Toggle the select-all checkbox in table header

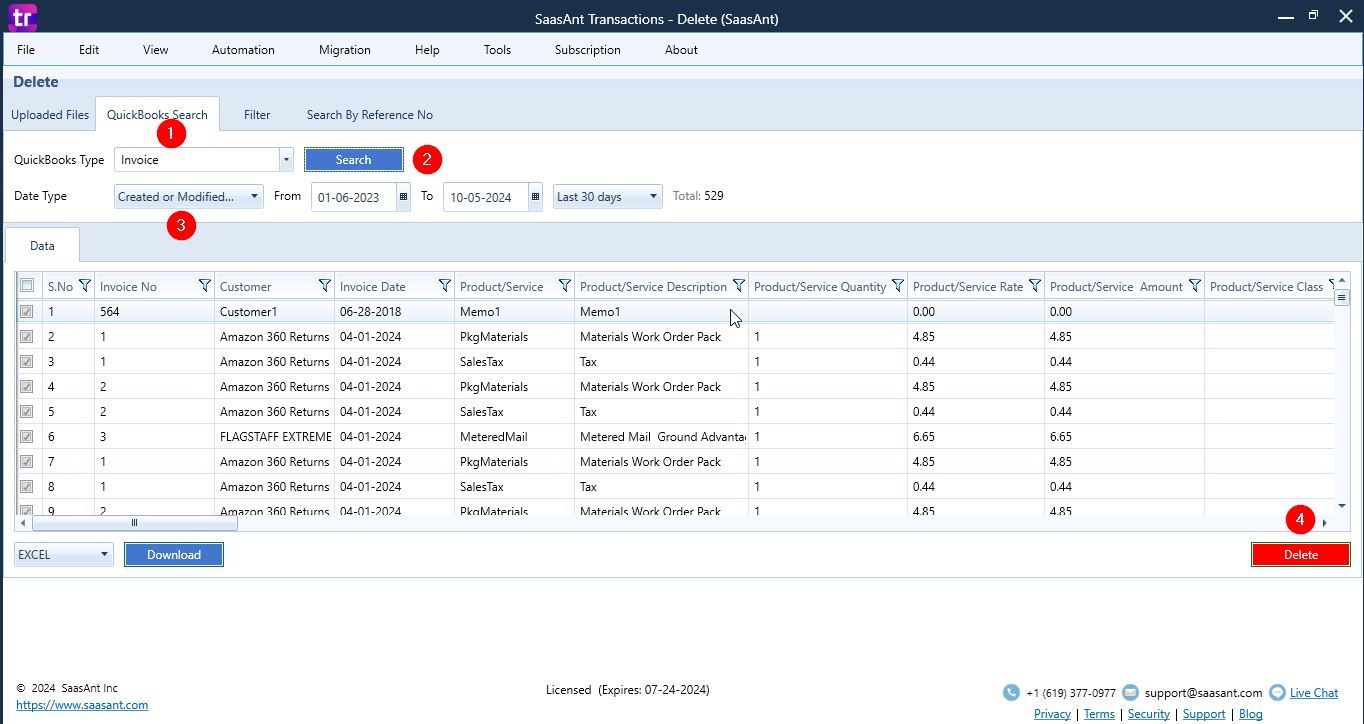coord(27,286)
